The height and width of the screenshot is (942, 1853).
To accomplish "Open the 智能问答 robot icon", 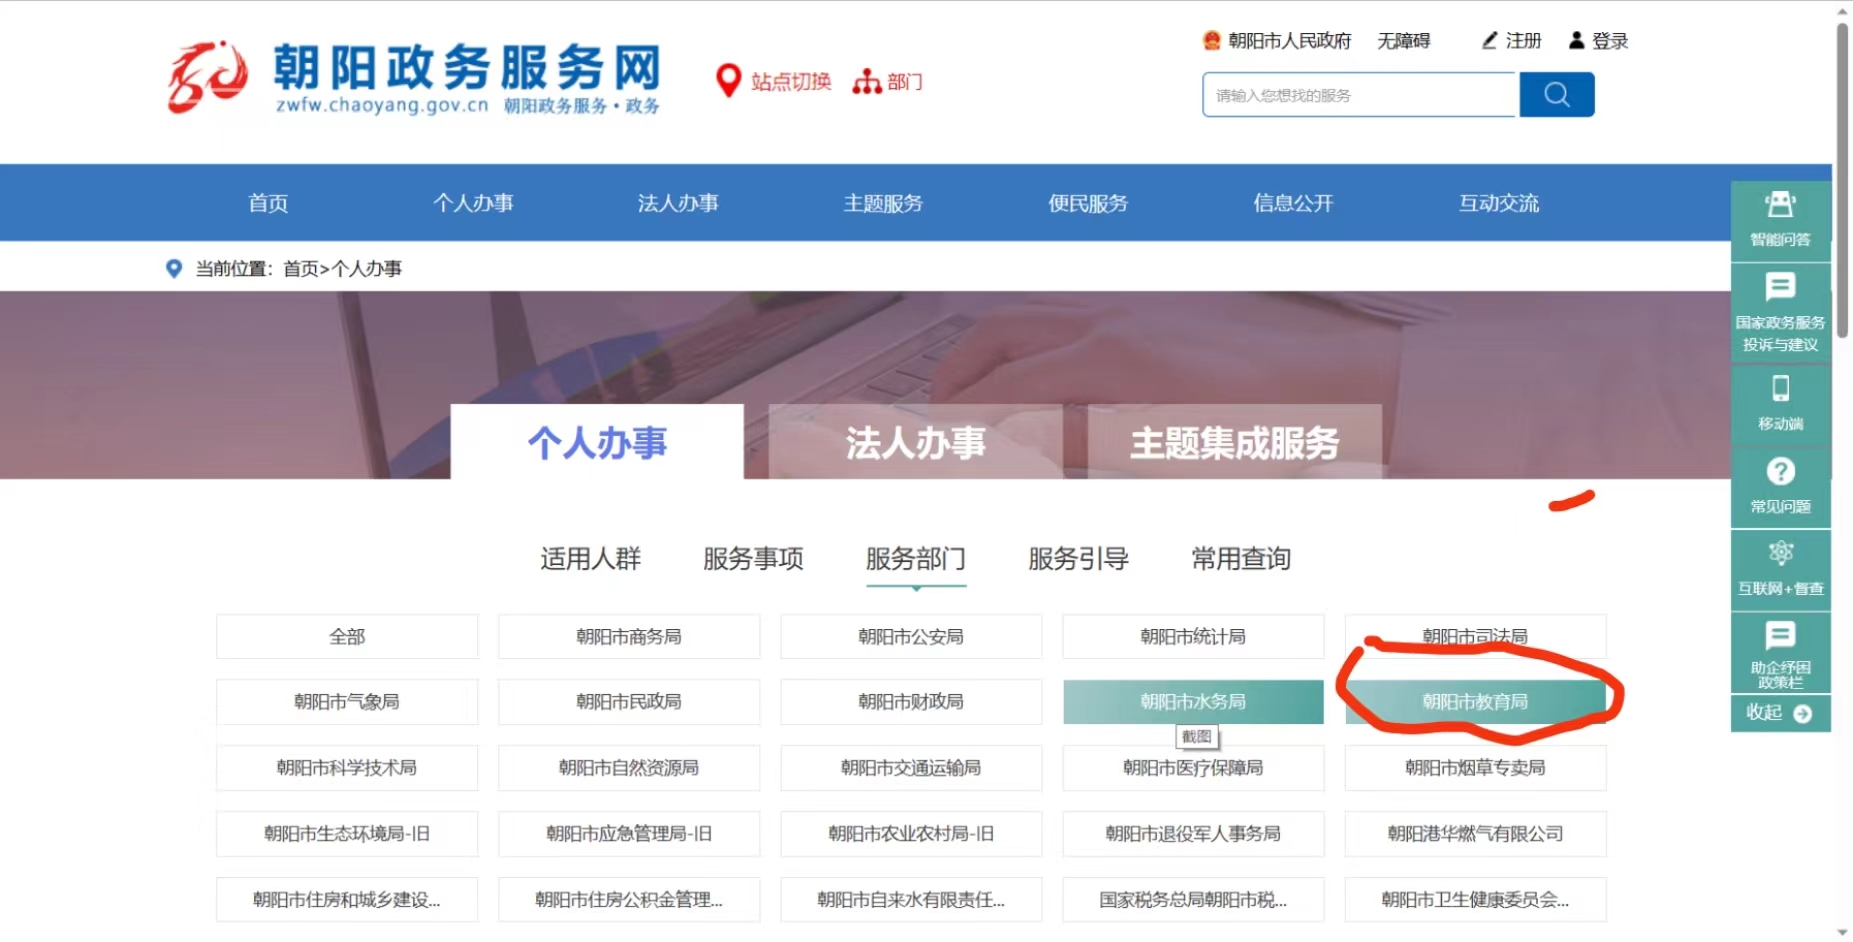I will point(1780,205).
